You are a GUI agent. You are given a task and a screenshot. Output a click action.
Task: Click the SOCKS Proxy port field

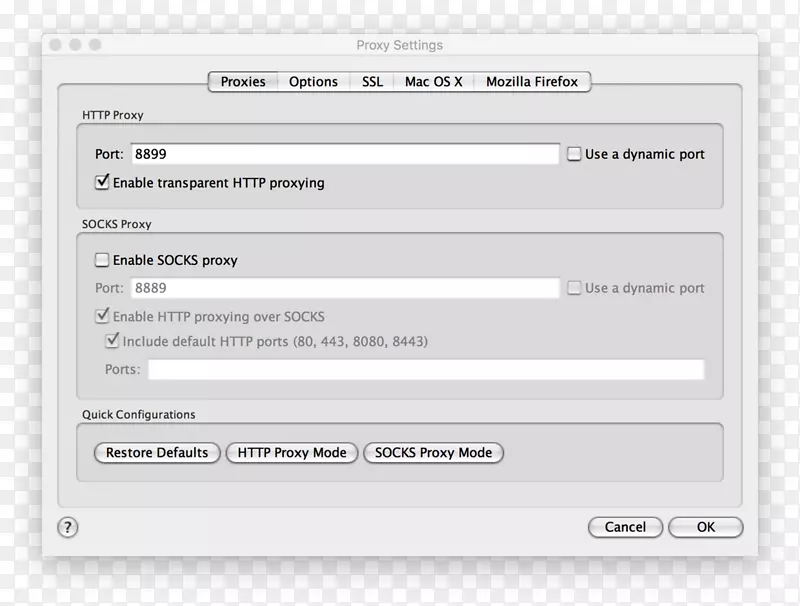point(345,288)
